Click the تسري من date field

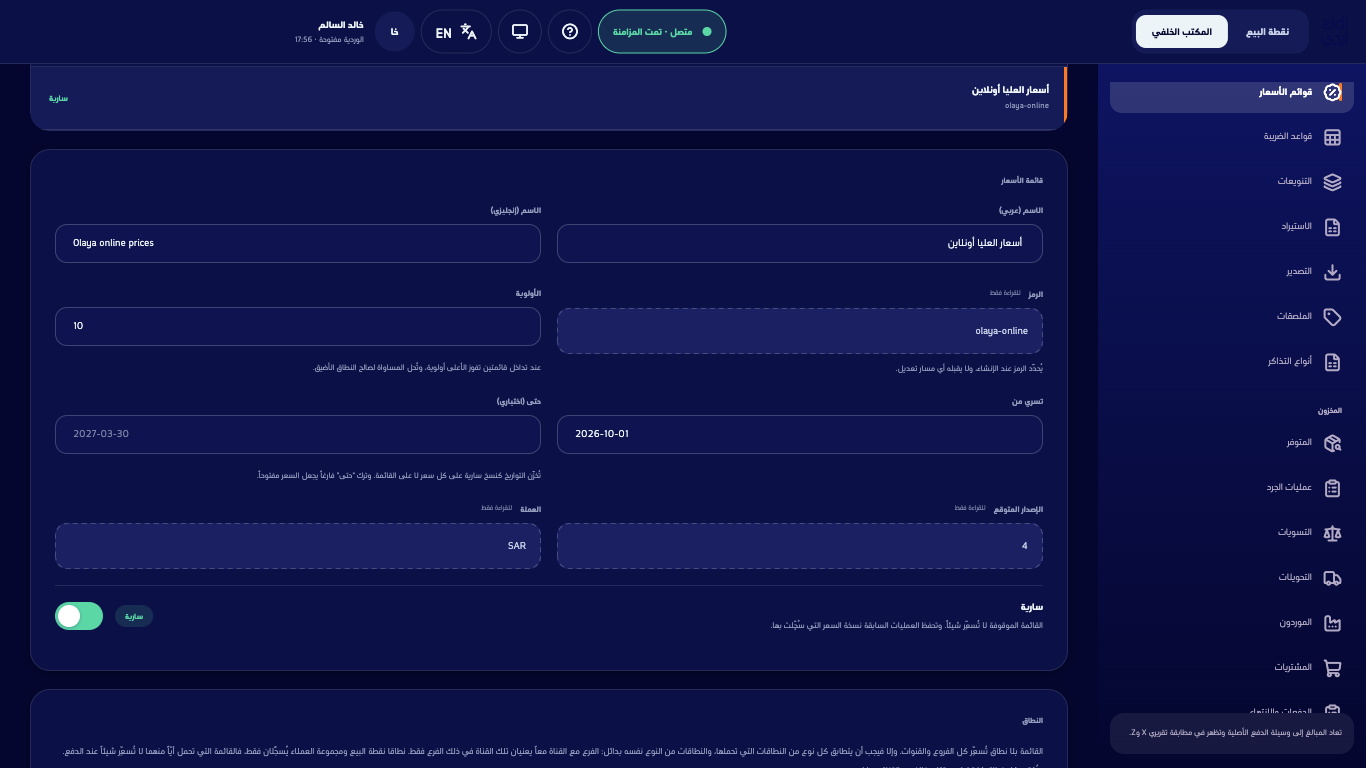pos(800,434)
